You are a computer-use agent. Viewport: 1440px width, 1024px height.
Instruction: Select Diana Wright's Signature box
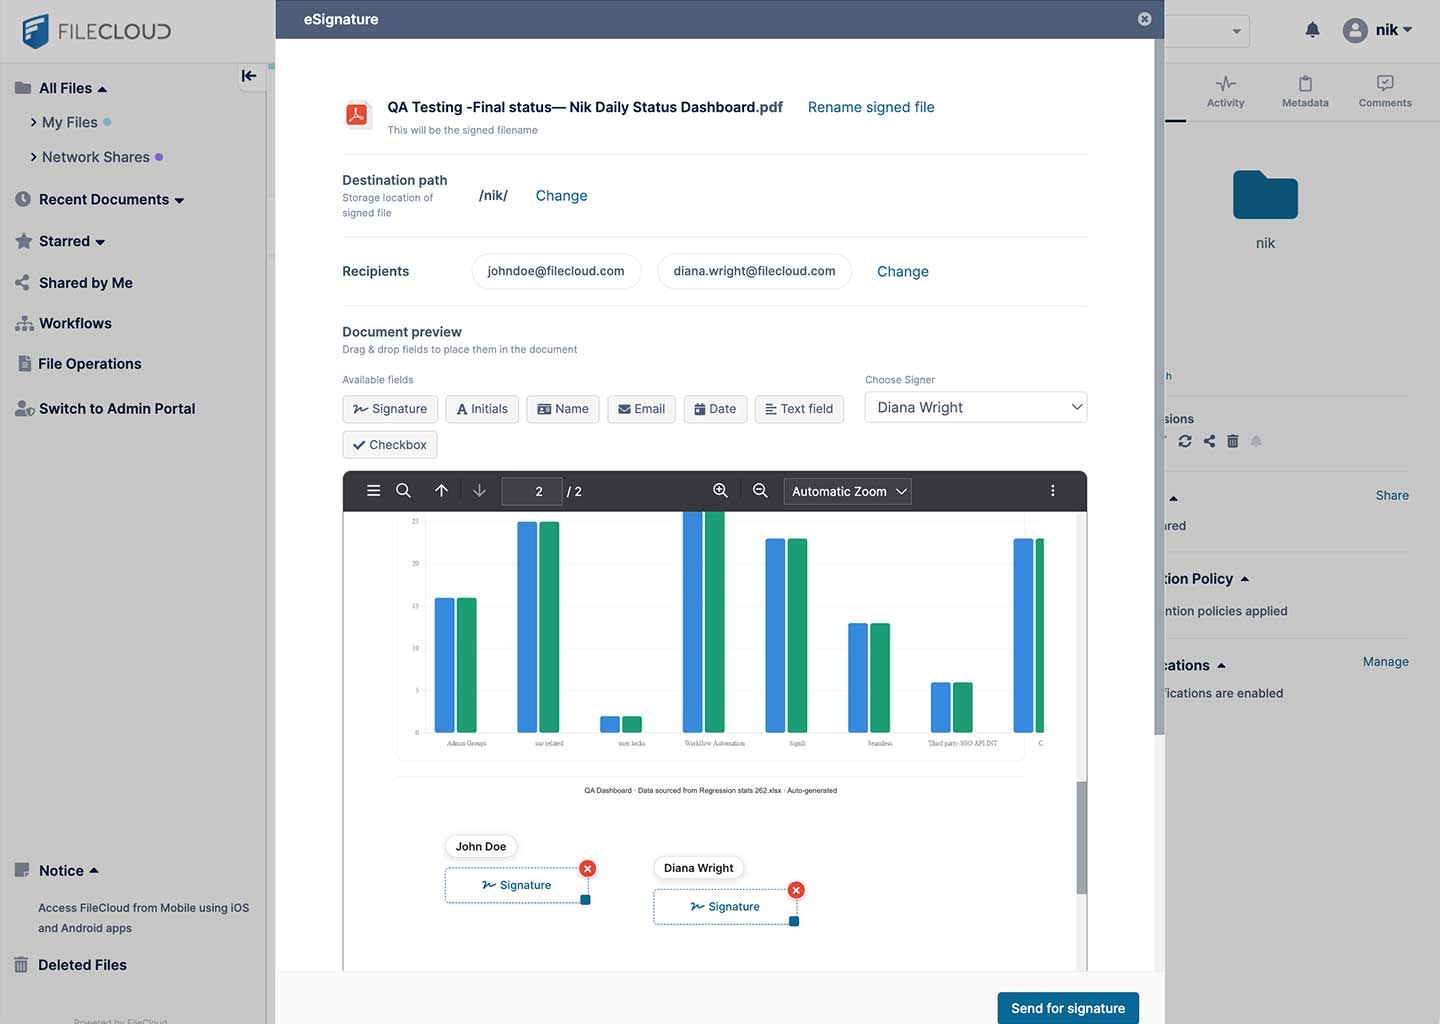tap(725, 907)
